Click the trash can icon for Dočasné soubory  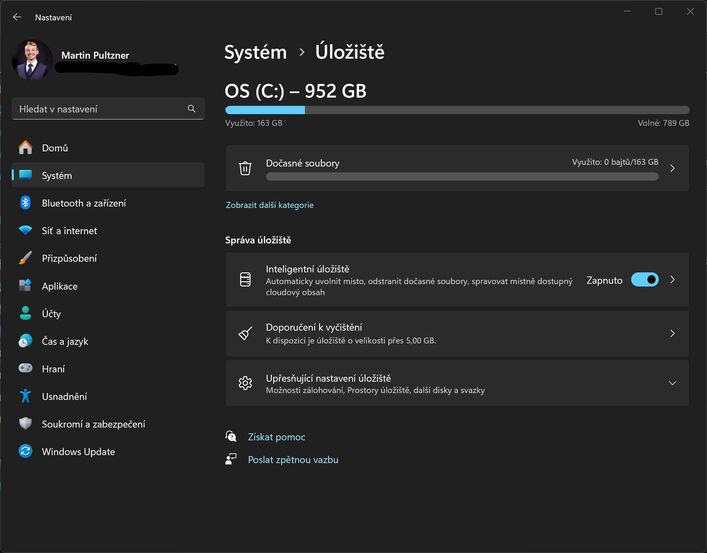(245, 168)
